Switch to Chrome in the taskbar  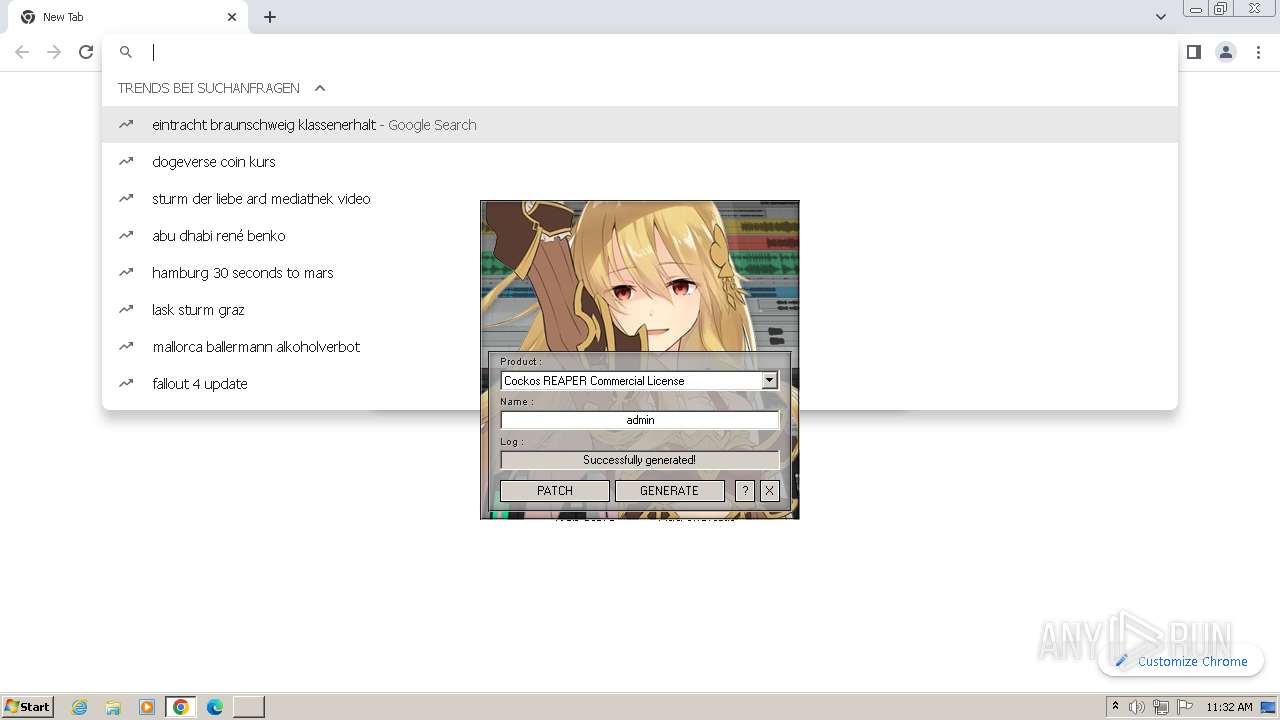[181, 707]
